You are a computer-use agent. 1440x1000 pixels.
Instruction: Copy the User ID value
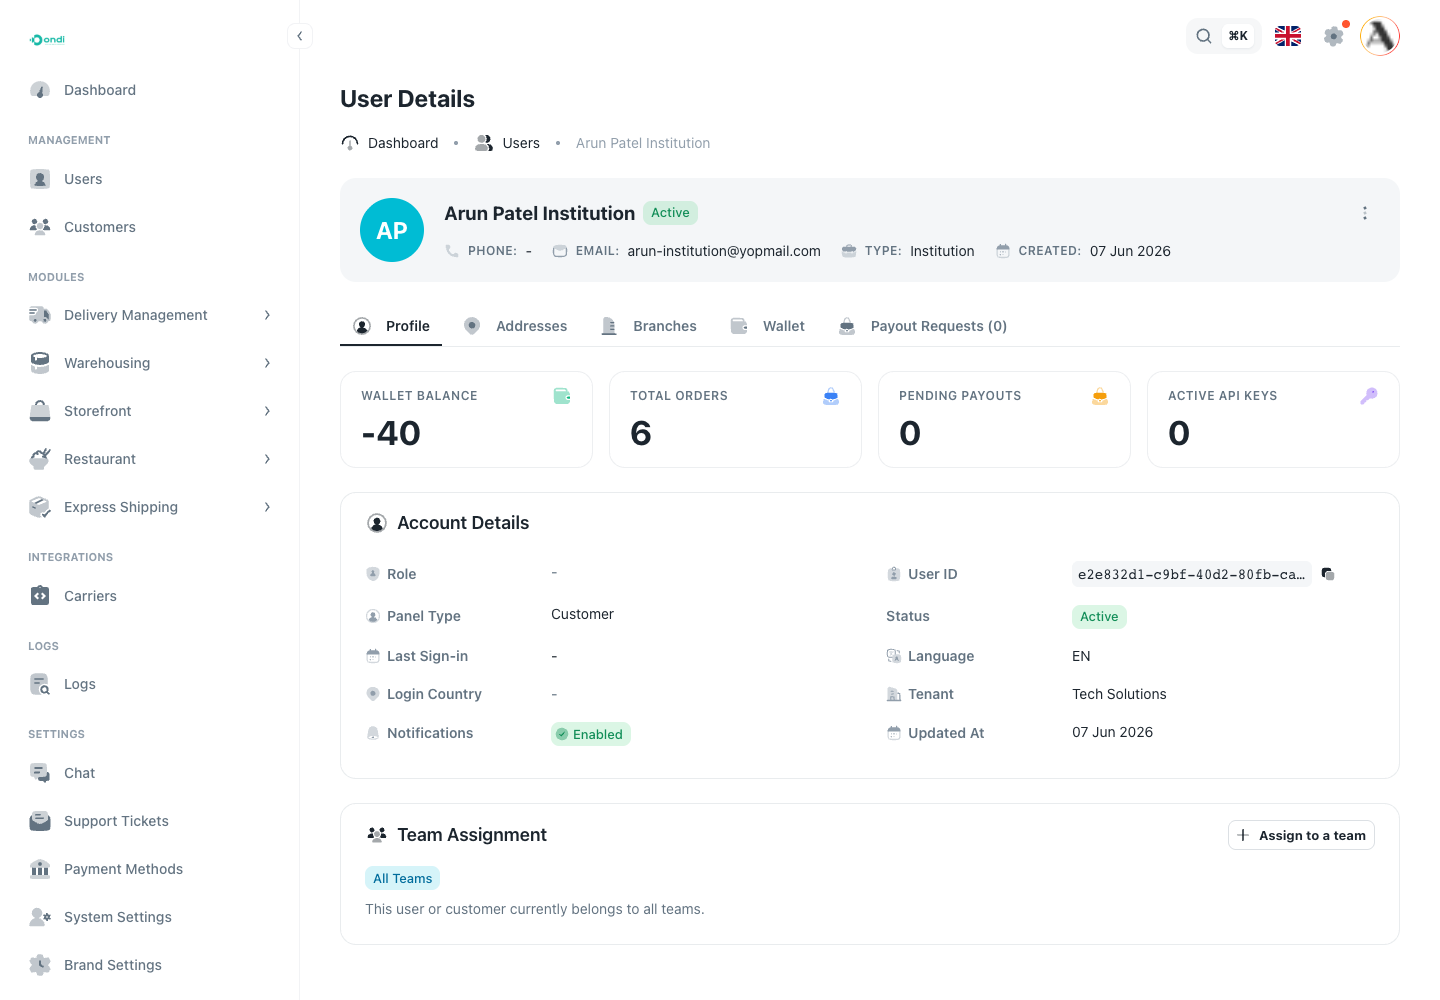point(1328,574)
